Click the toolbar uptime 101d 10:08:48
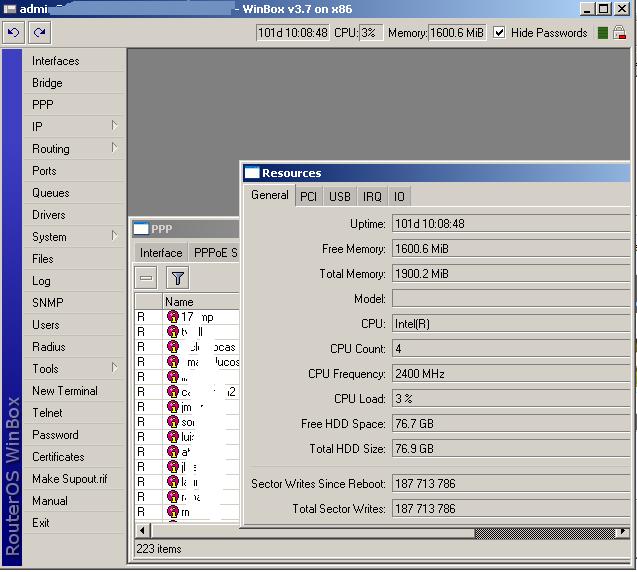Screen dimensions: 637x572 pyautogui.click(x=292, y=32)
